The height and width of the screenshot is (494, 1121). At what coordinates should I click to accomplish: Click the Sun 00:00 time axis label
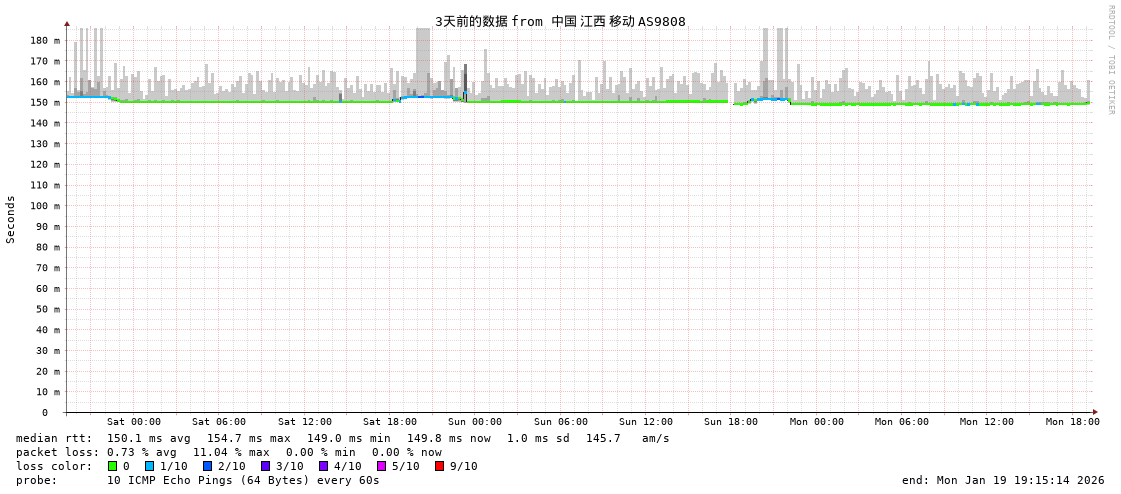475,422
